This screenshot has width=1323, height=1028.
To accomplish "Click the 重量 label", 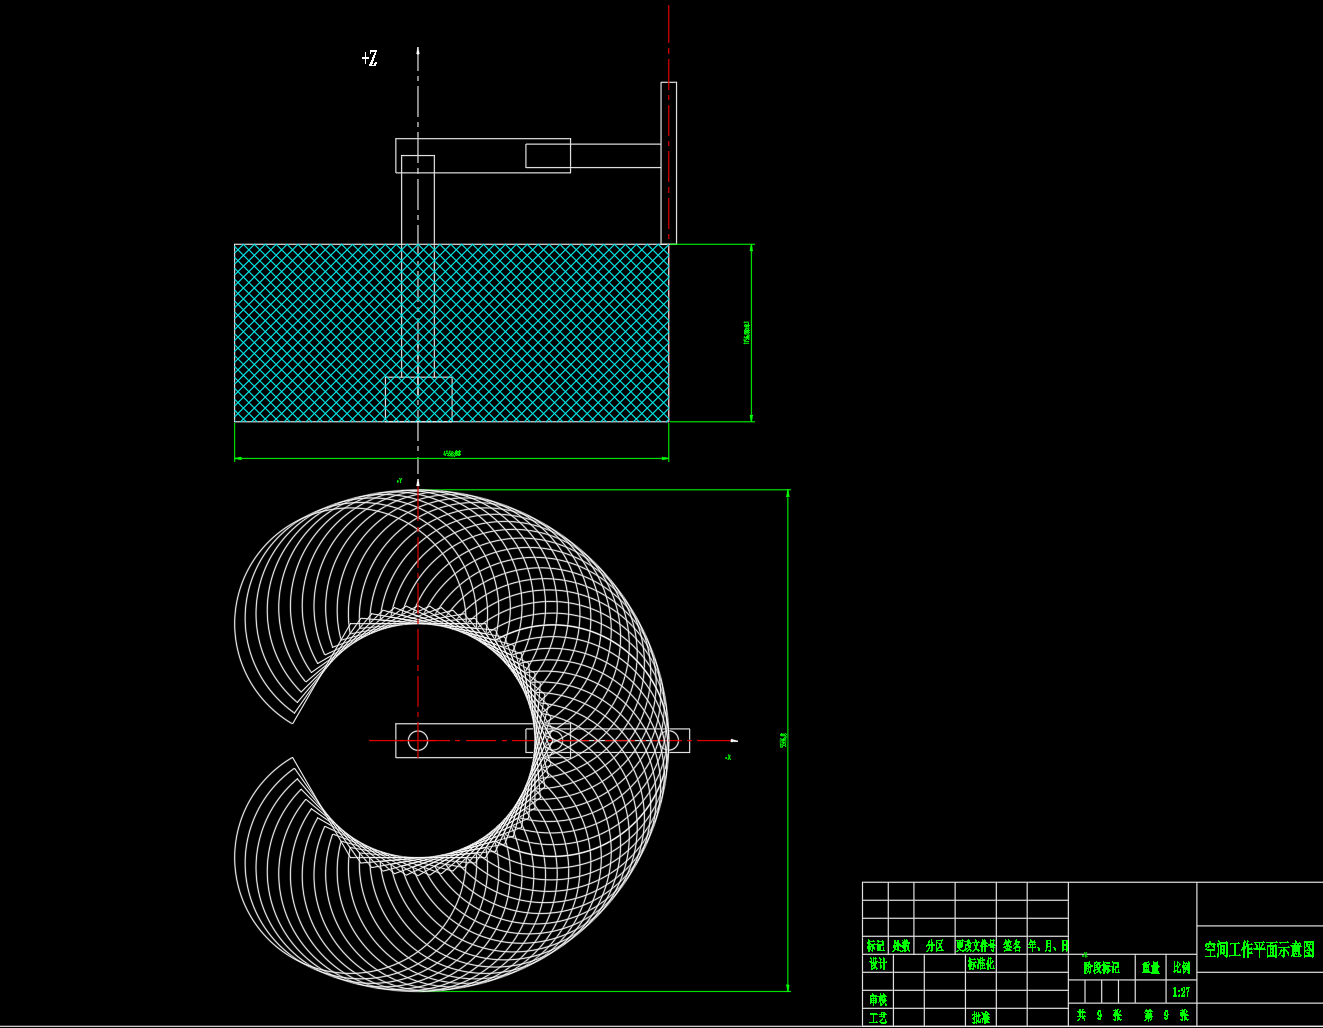I will click(x=1151, y=968).
